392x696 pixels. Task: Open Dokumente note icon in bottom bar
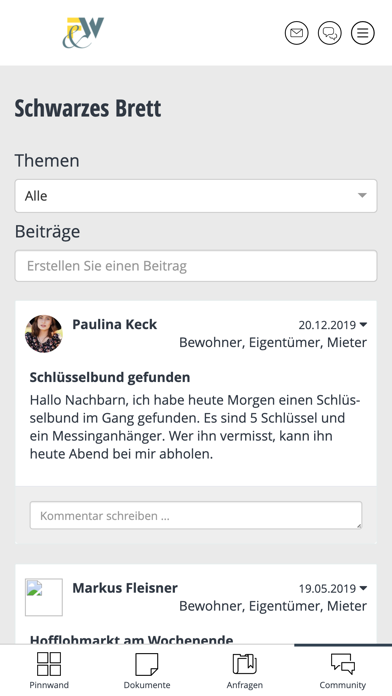click(147, 664)
